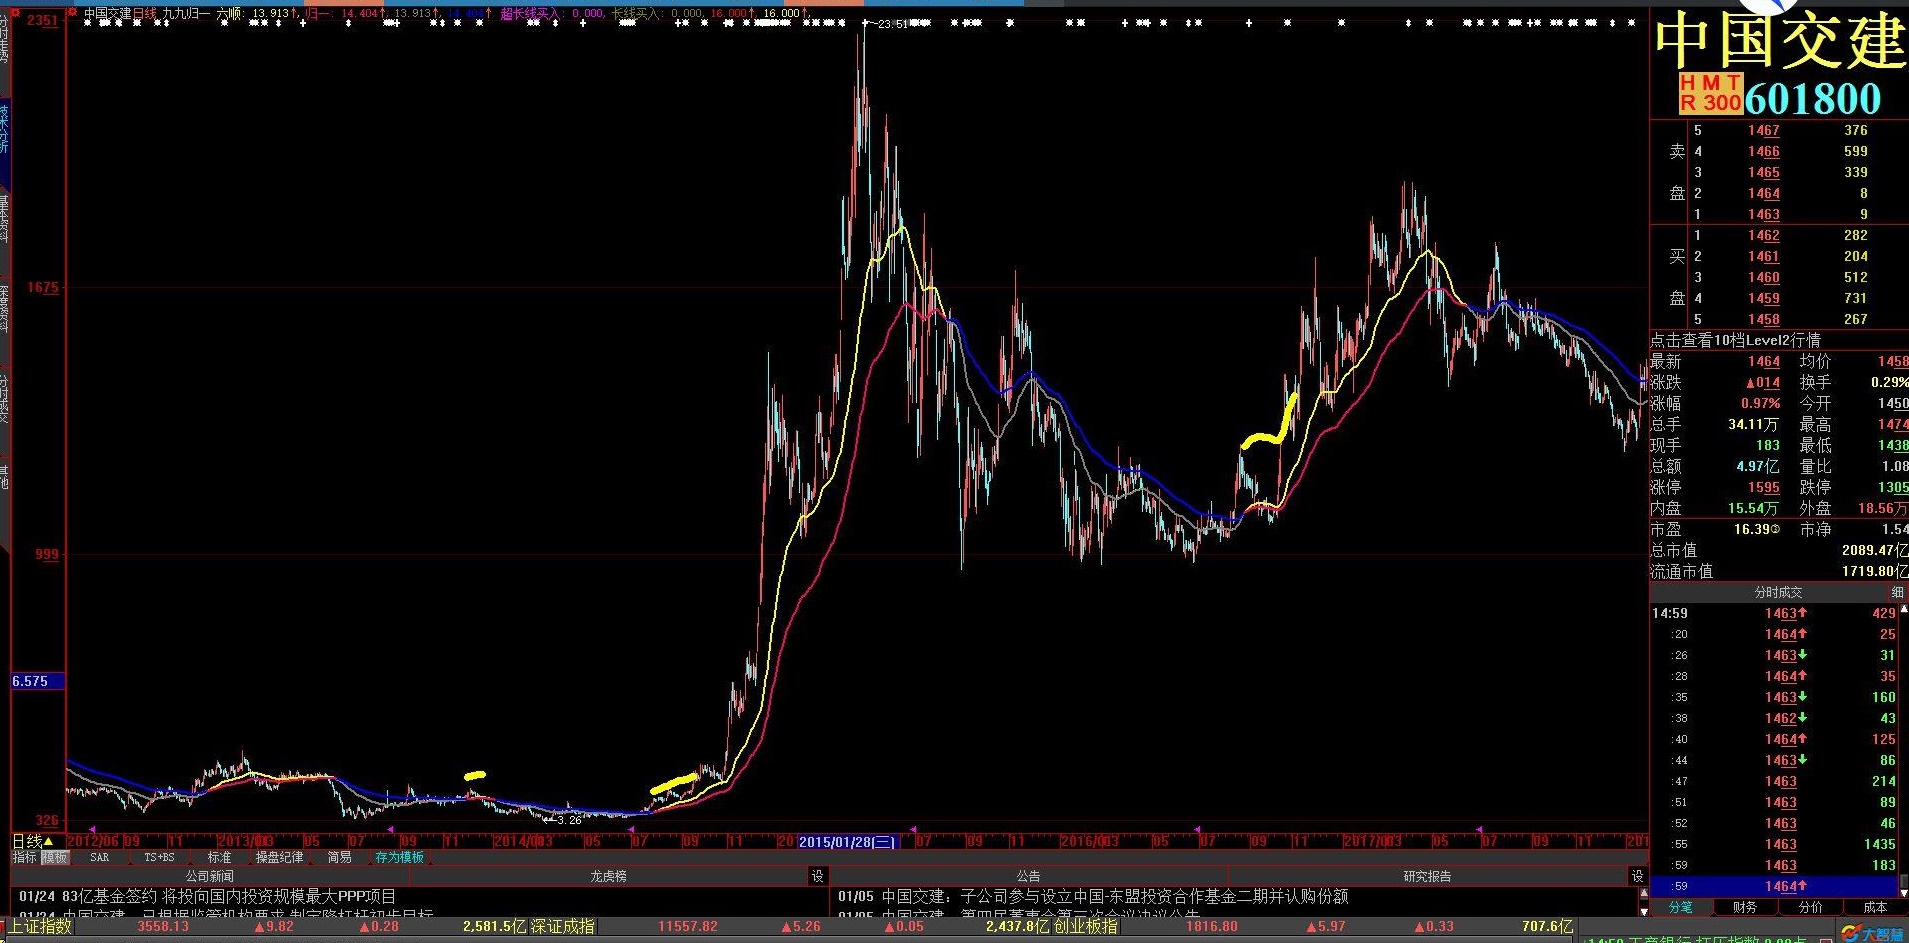Click 设 settings beside 龙虎榜
The height and width of the screenshot is (943, 1909).
tap(817, 876)
